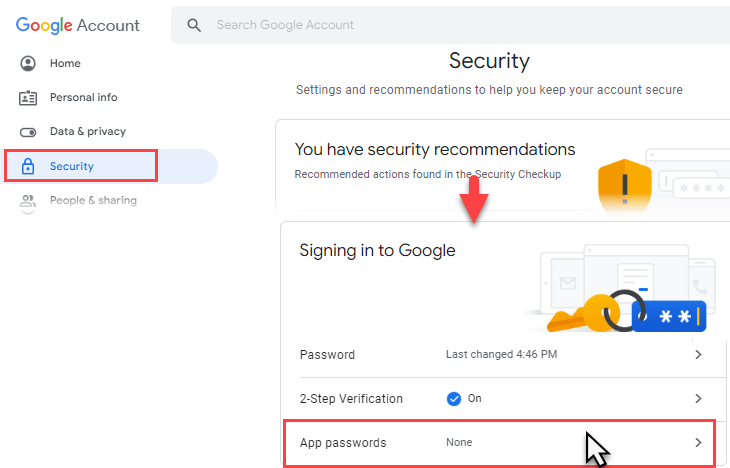Expand the Password row chevron
This screenshot has width=730, height=468.
(698, 355)
